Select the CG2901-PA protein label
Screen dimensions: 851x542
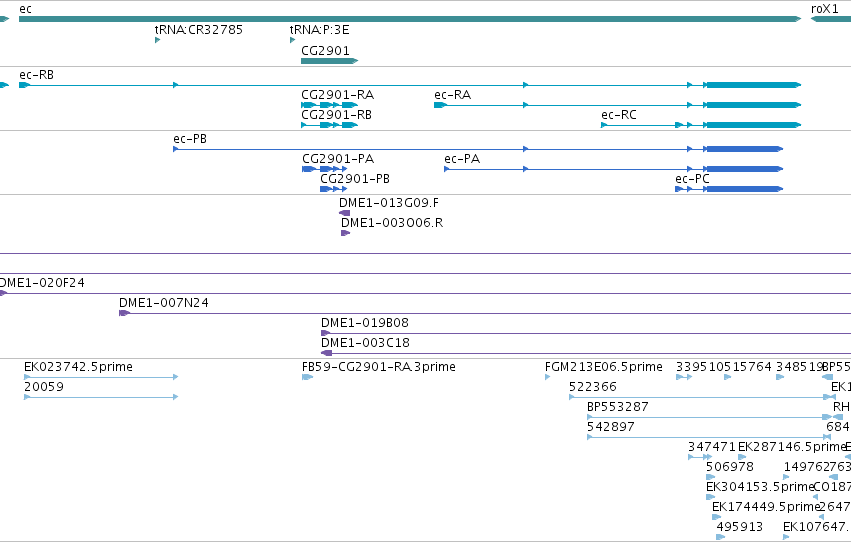click(338, 159)
